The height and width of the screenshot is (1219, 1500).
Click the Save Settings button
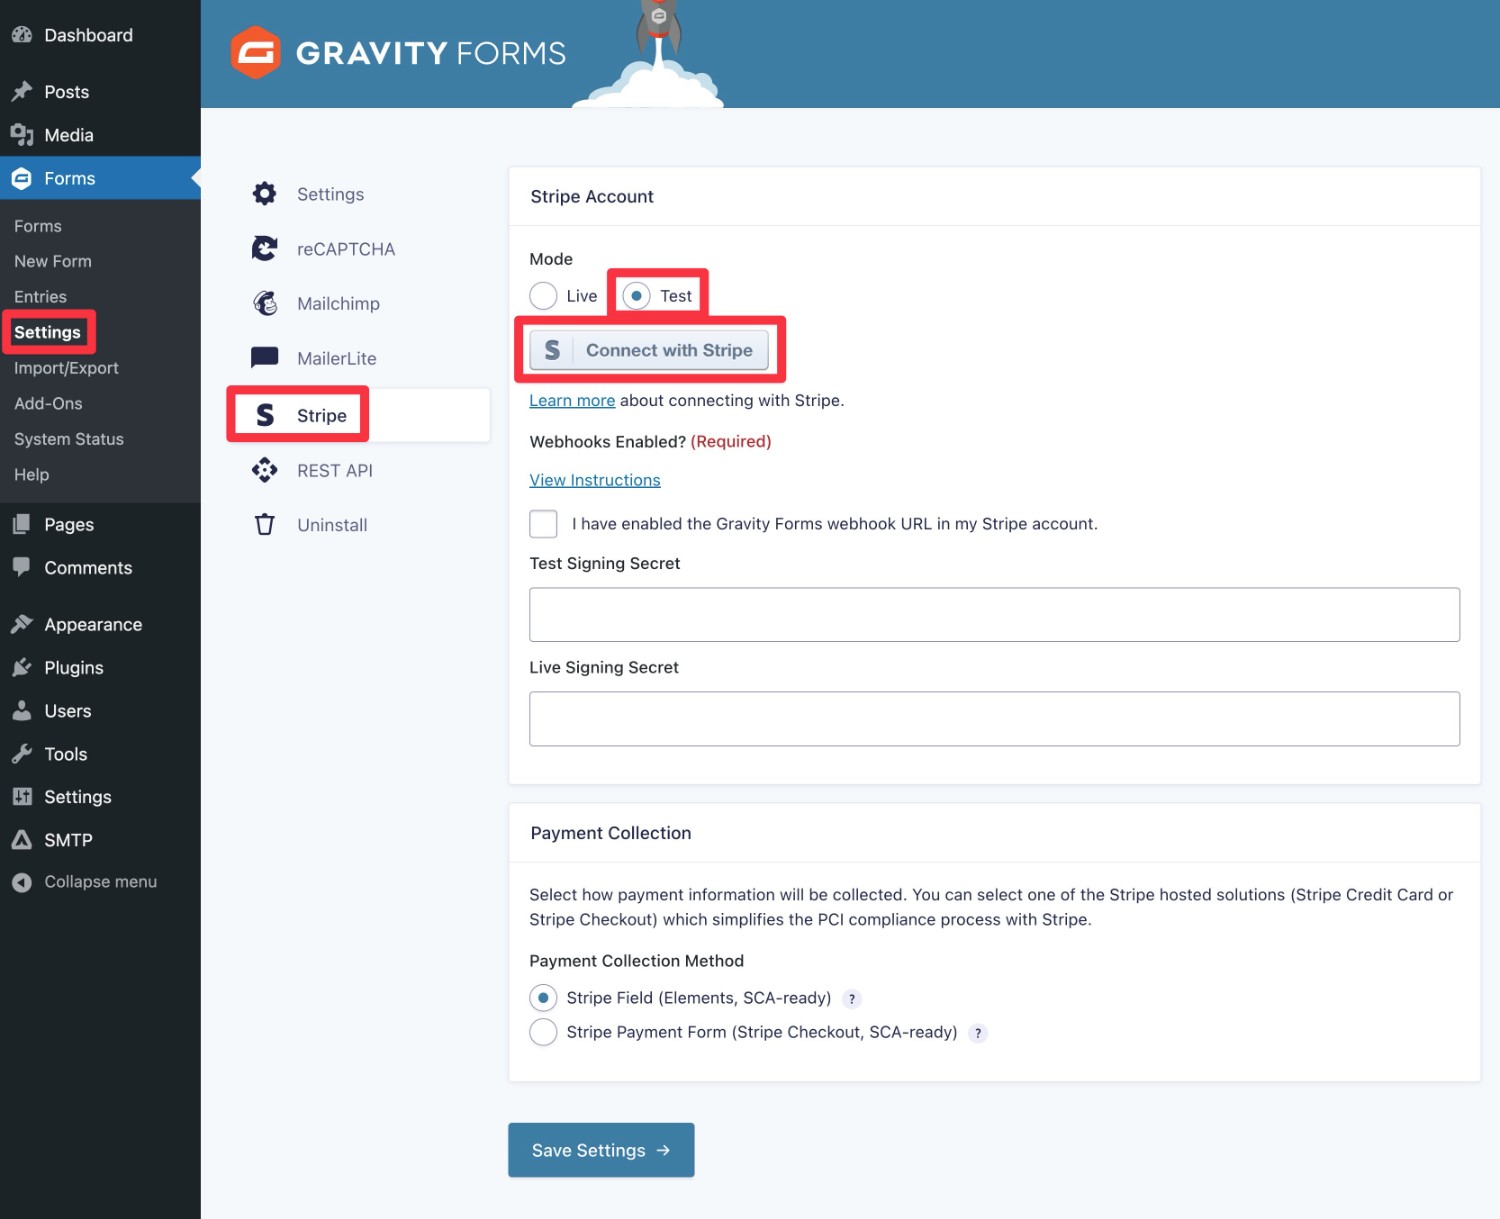click(601, 1150)
